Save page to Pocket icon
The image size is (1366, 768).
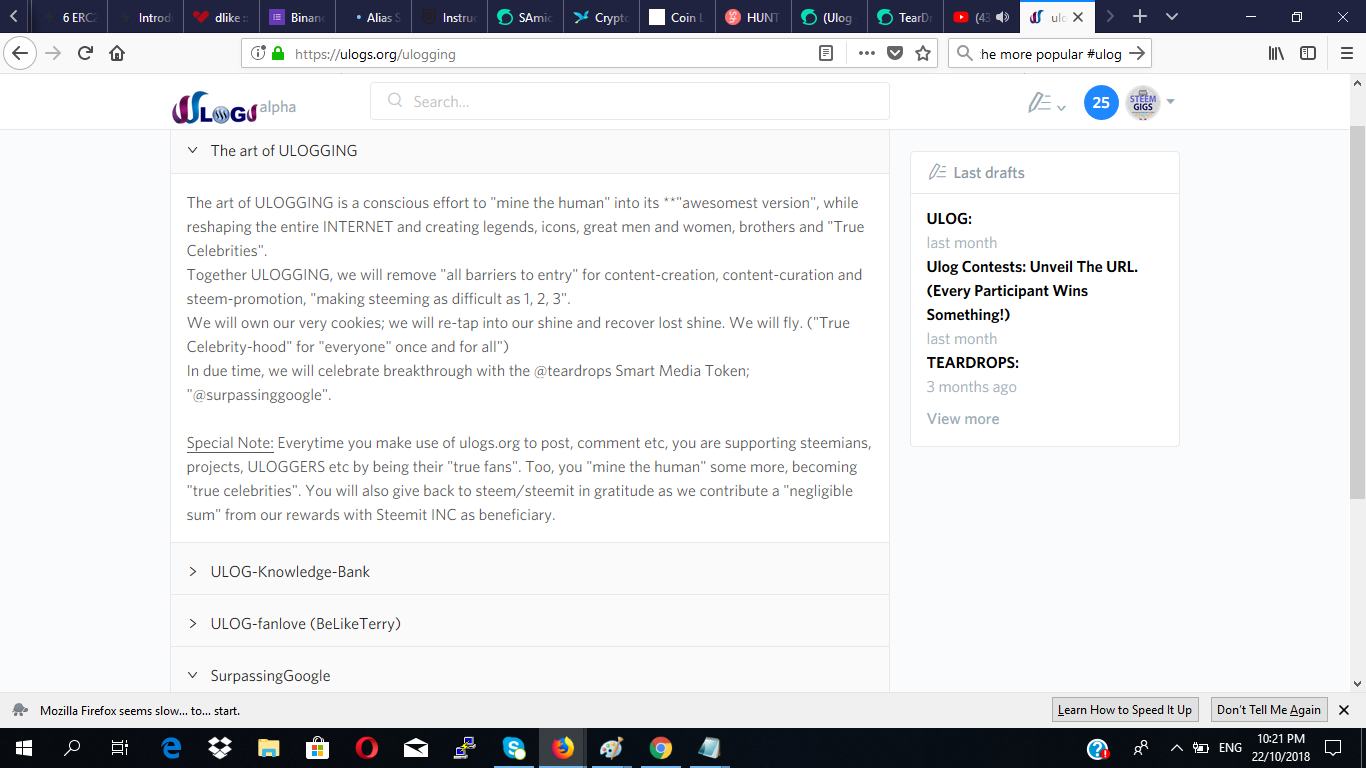(895, 54)
